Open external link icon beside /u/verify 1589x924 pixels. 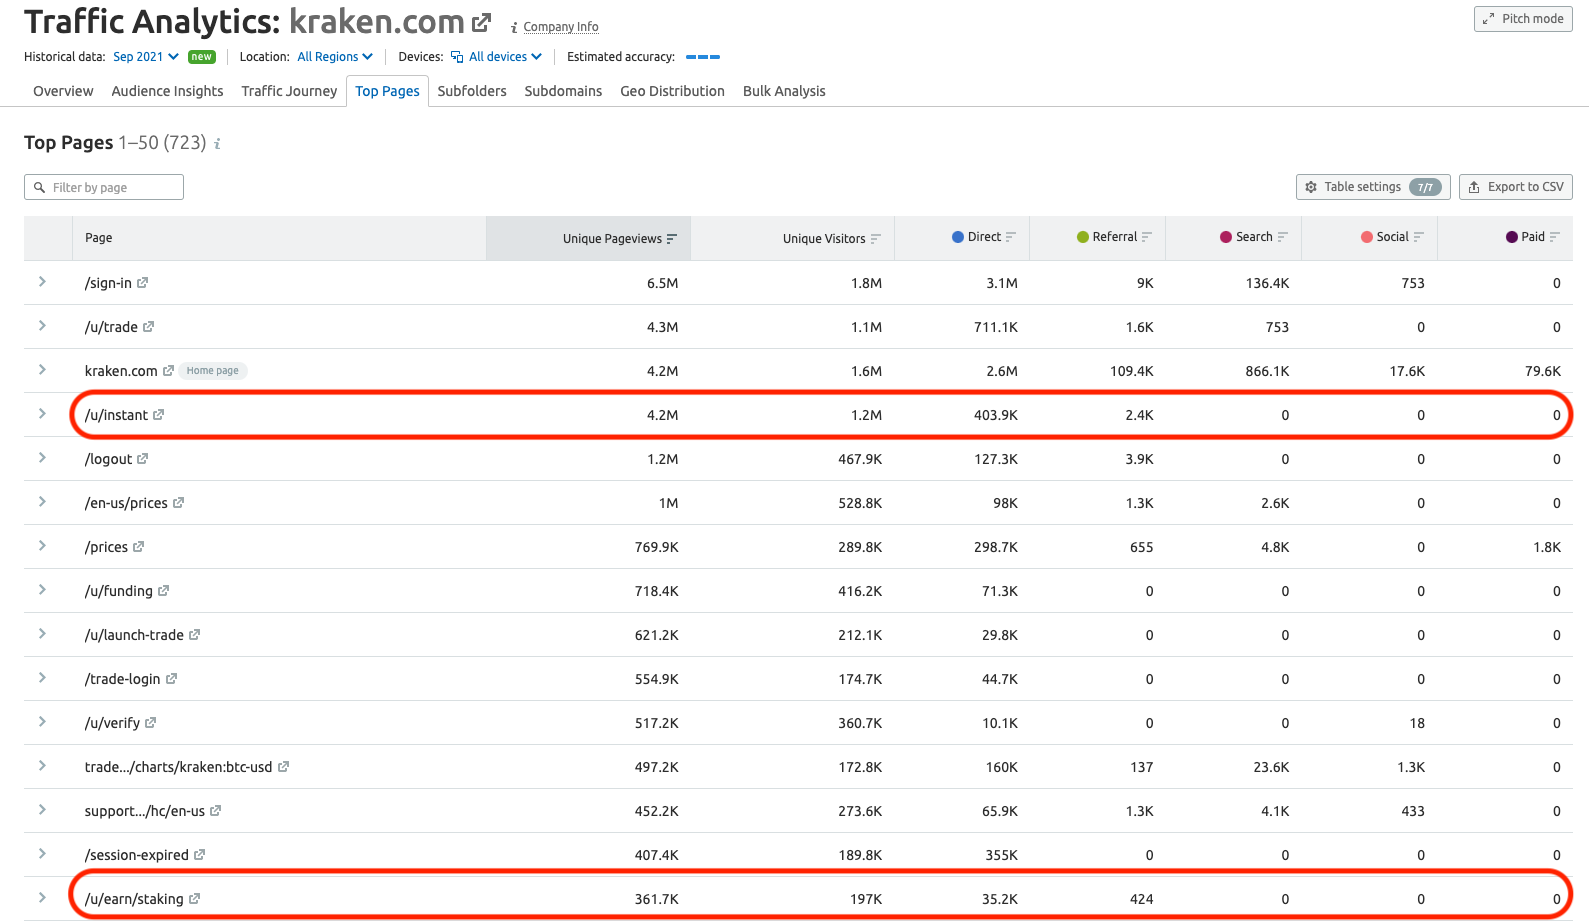click(x=151, y=723)
